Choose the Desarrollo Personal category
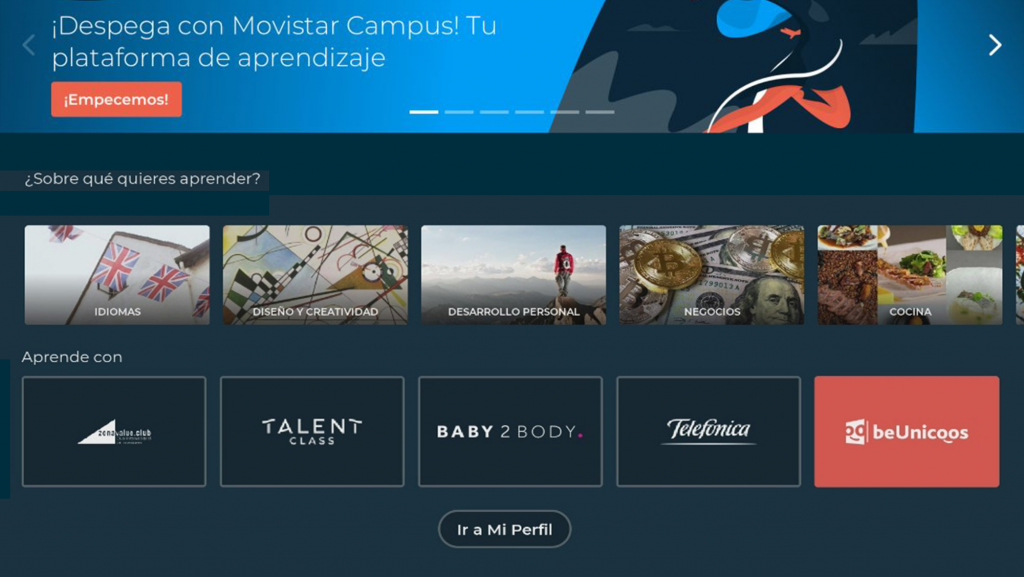The height and width of the screenshot is (577, 1024). coord(513,275)
